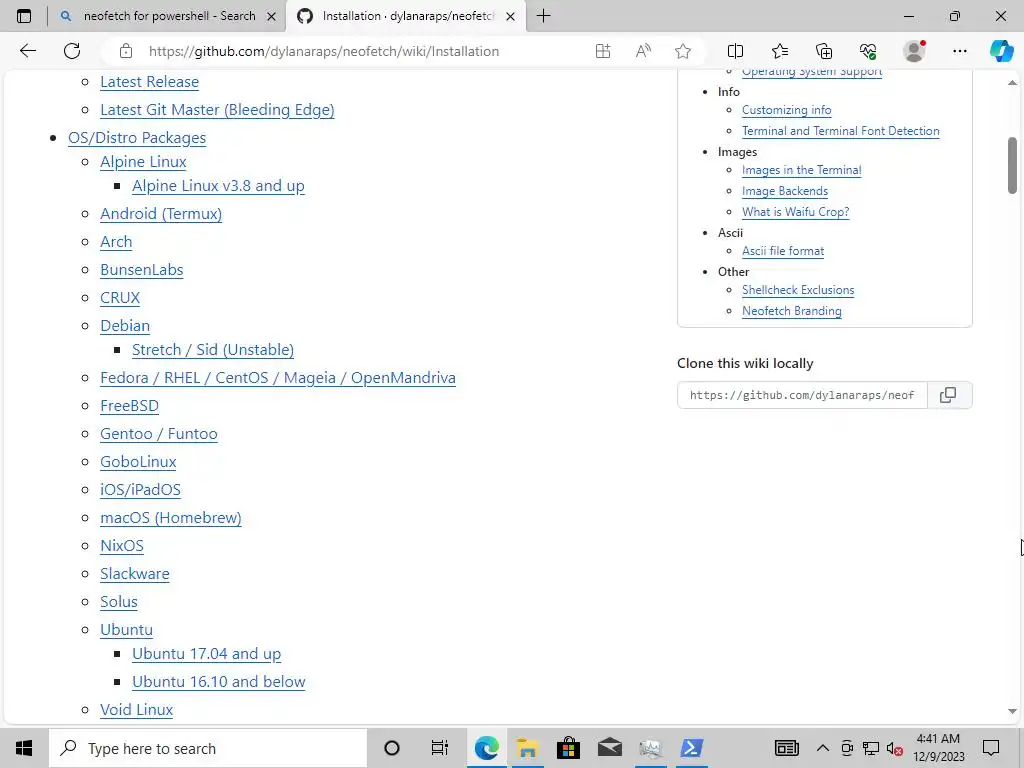The height and width of the screenshot is (768, 1024).
Task: Open Neofetch Branding link
Action: (x=792, y=311)
